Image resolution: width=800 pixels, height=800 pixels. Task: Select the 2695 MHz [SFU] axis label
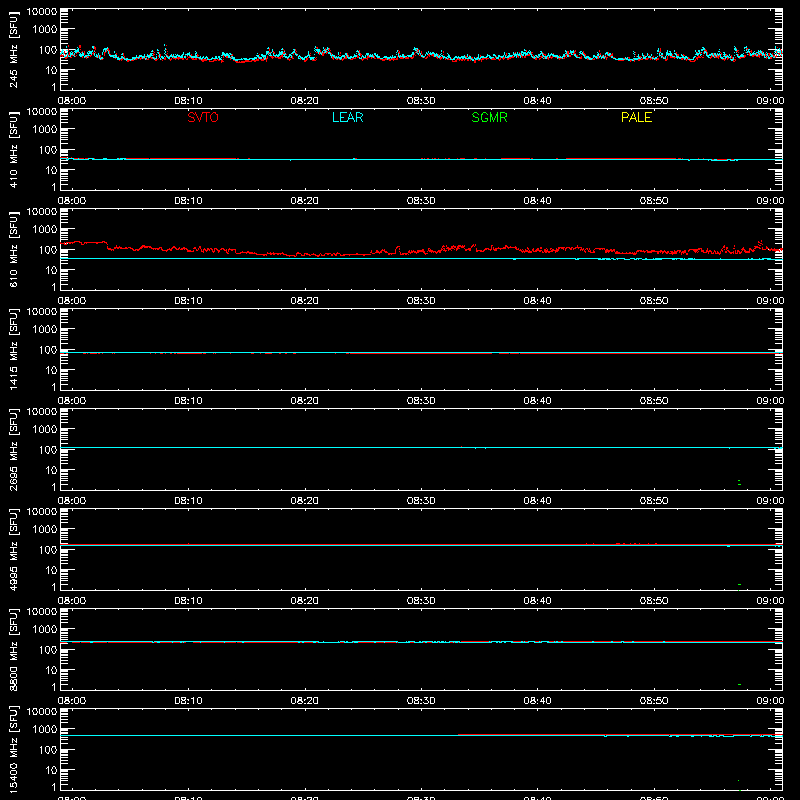click(x=13, y=449)
